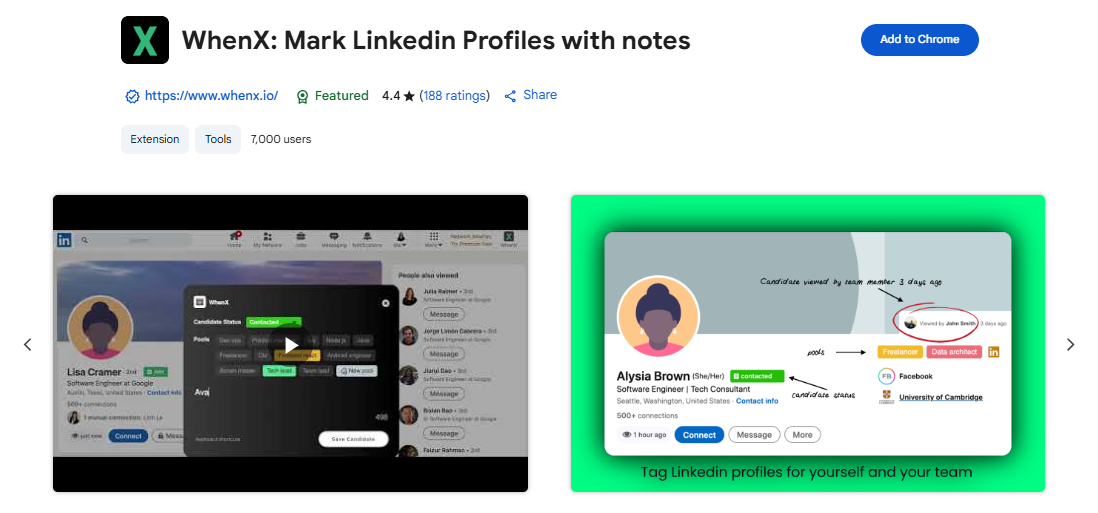Click the Tech lead pool tag

point(279,371)
